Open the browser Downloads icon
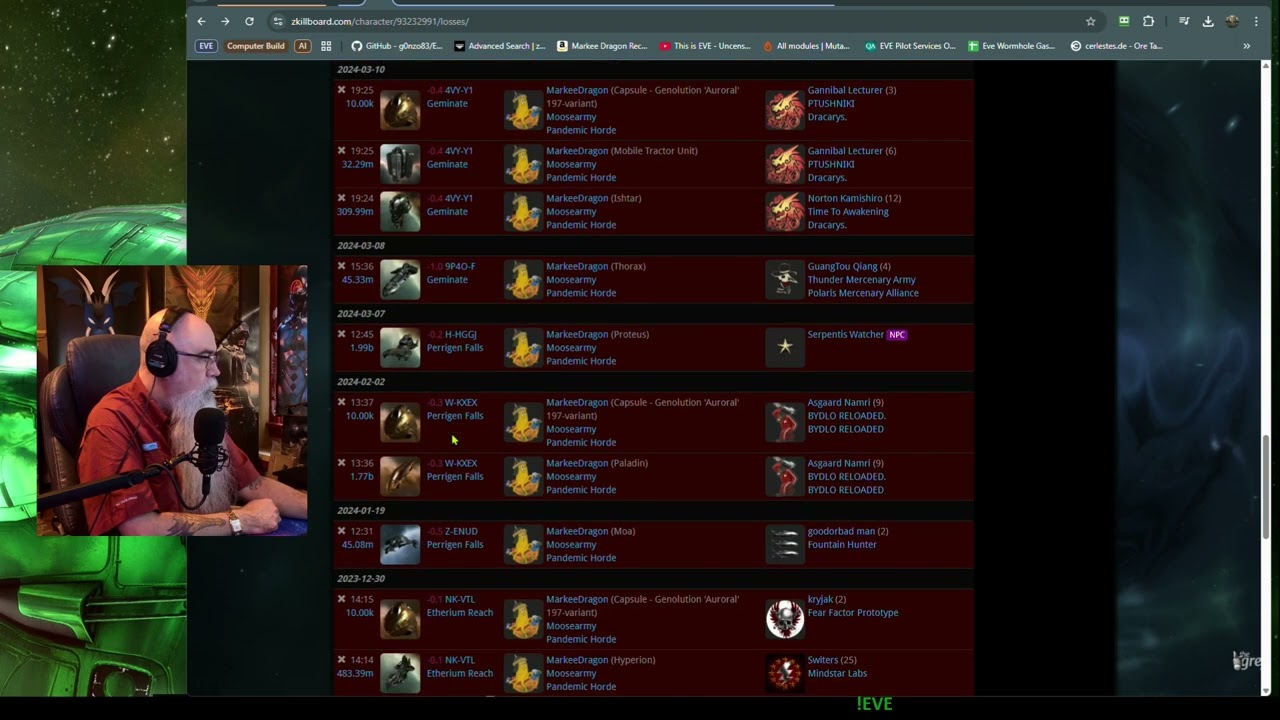Image resolution: width=1280 pixels, height=720 pixels. point(1208,21)
